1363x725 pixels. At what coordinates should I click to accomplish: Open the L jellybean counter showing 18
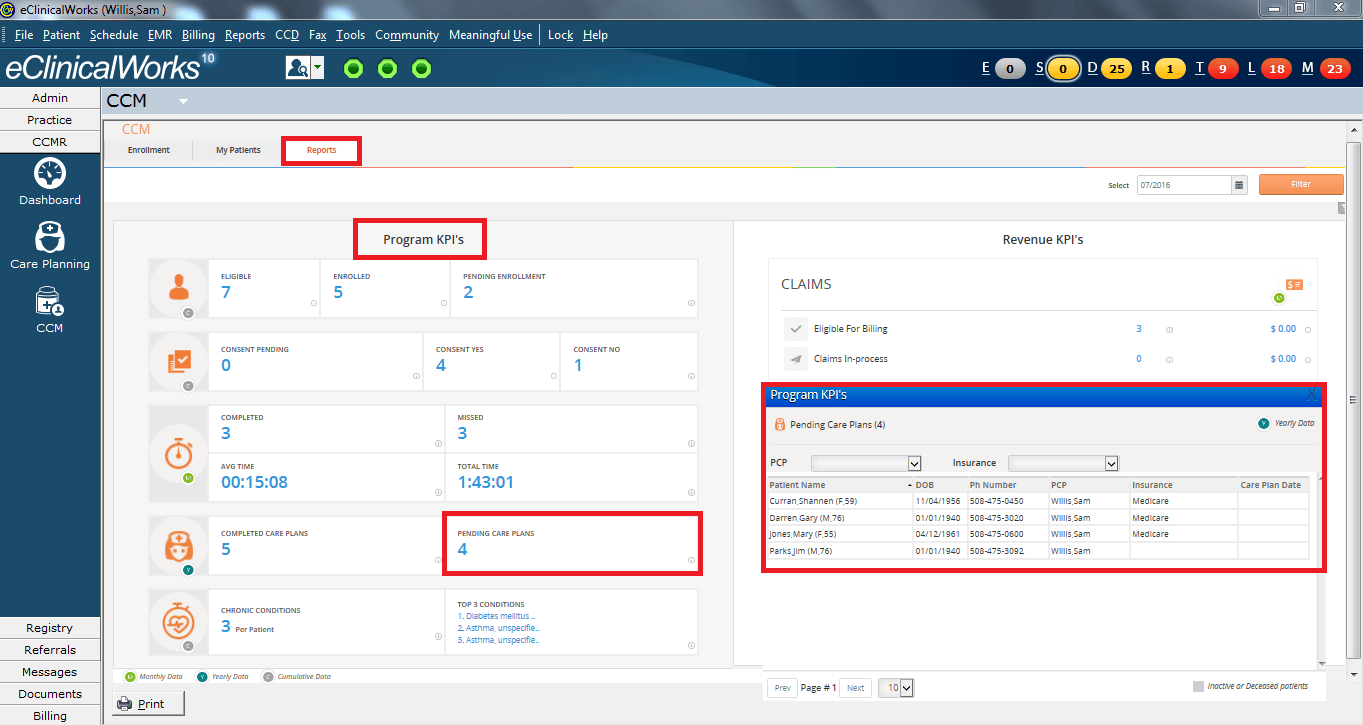click(1275, 69)
